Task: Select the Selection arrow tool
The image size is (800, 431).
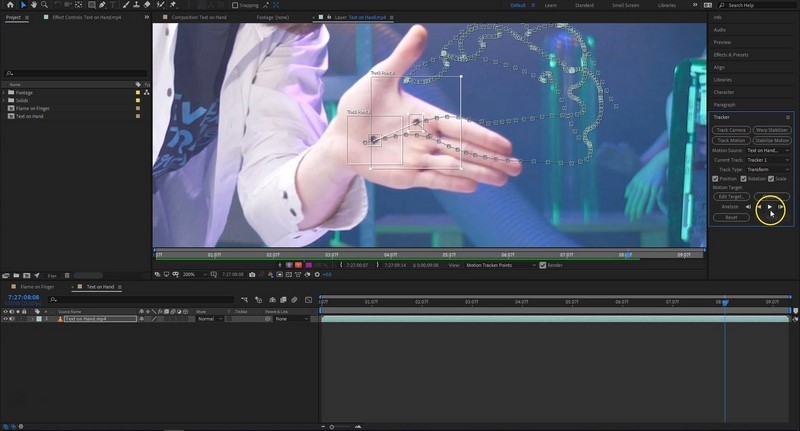Action: (x=23, y=5)
